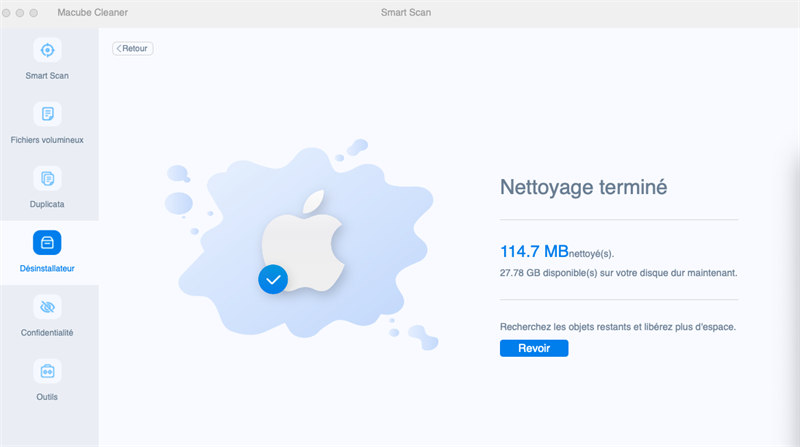Click the blue checkmark badge on apple

[x=273, y=280]
